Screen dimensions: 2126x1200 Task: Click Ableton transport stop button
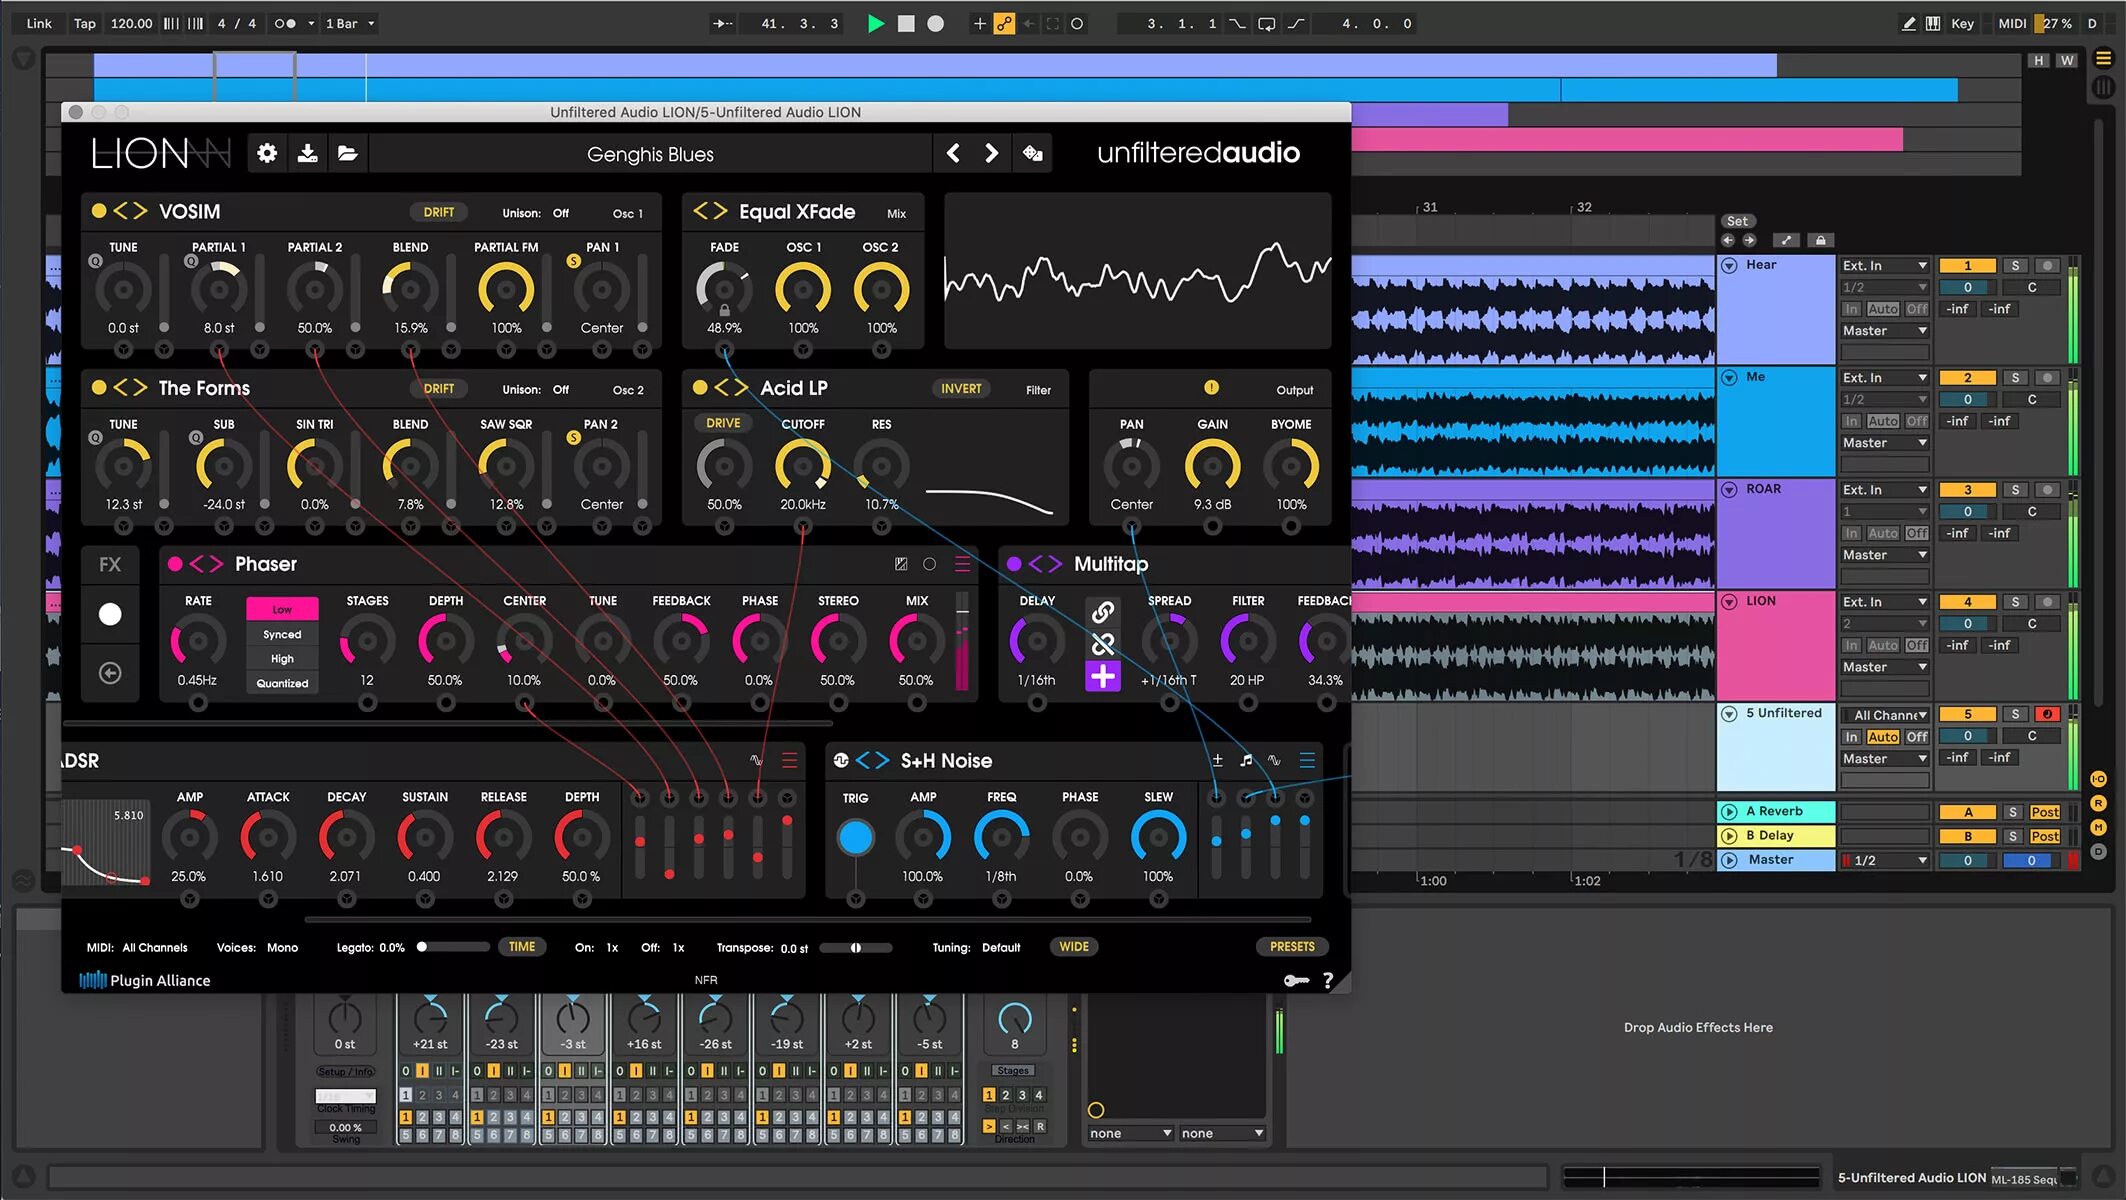tap(906, 23)
